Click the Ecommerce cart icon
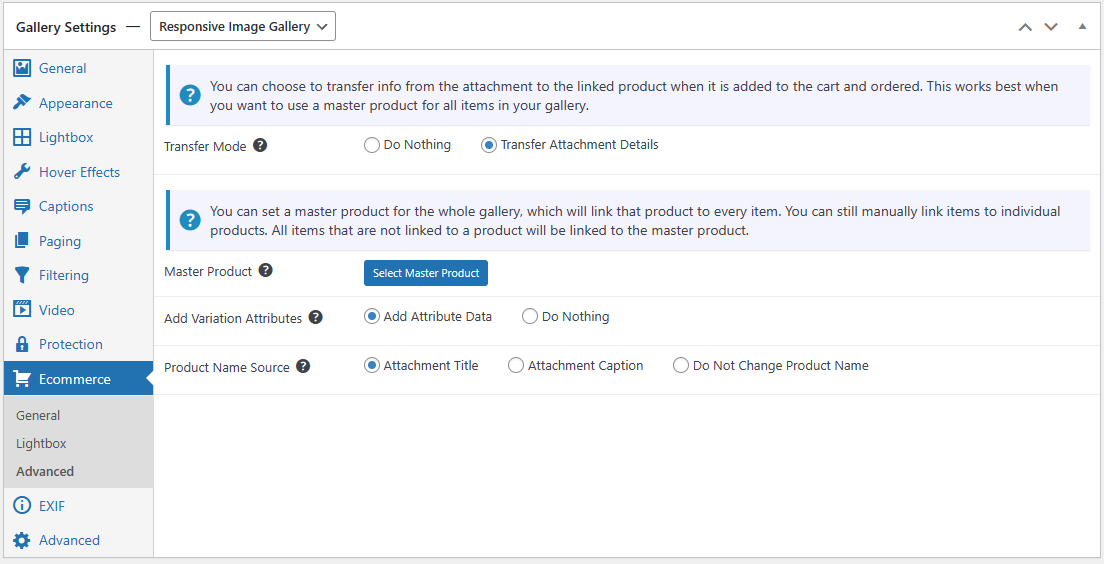 [x=22, y=379]
